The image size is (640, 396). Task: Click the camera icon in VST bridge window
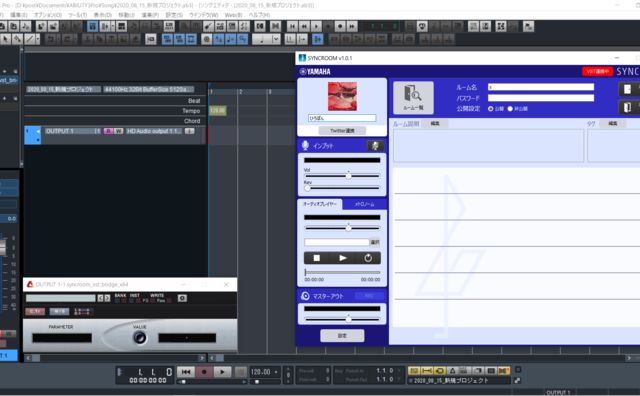click(182, 298)
